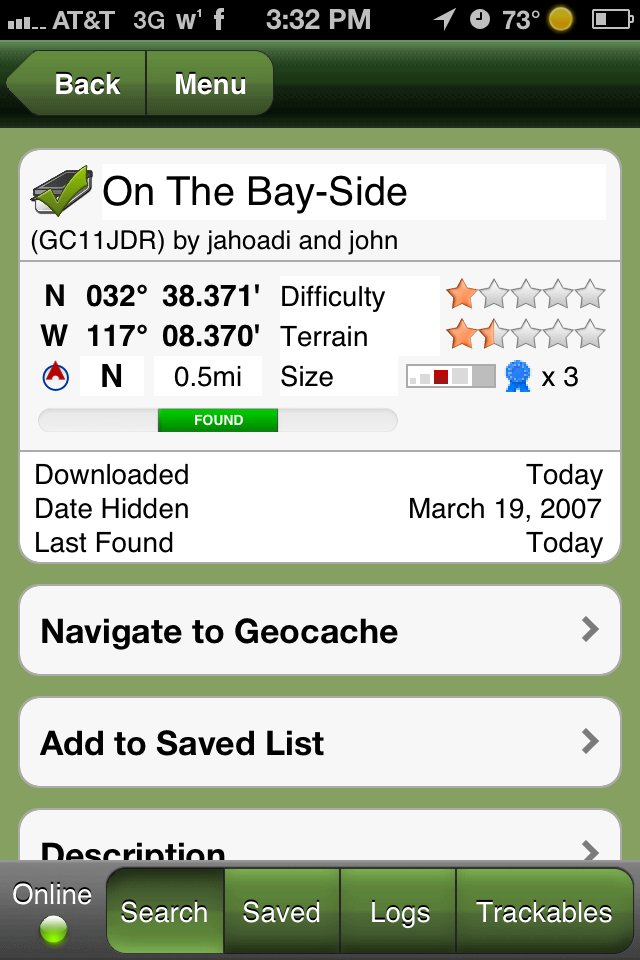This screenshot has width=640, height=960.
Task: Tap the Difficulty star rating
Action: 526,295
